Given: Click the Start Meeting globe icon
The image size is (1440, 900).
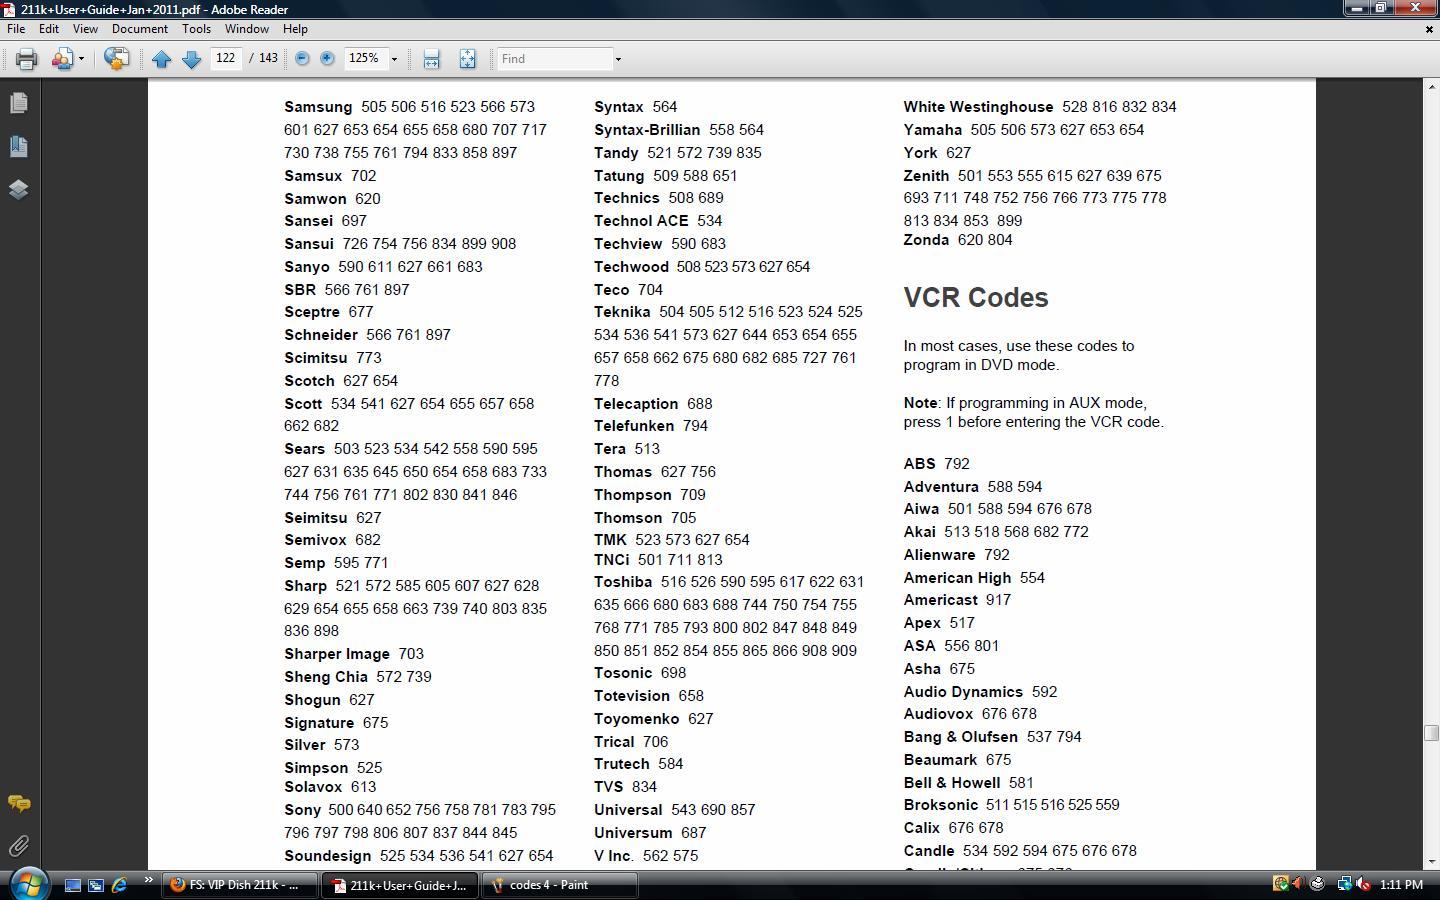Looking at the screenshot, I should click(x=116, y=59).
